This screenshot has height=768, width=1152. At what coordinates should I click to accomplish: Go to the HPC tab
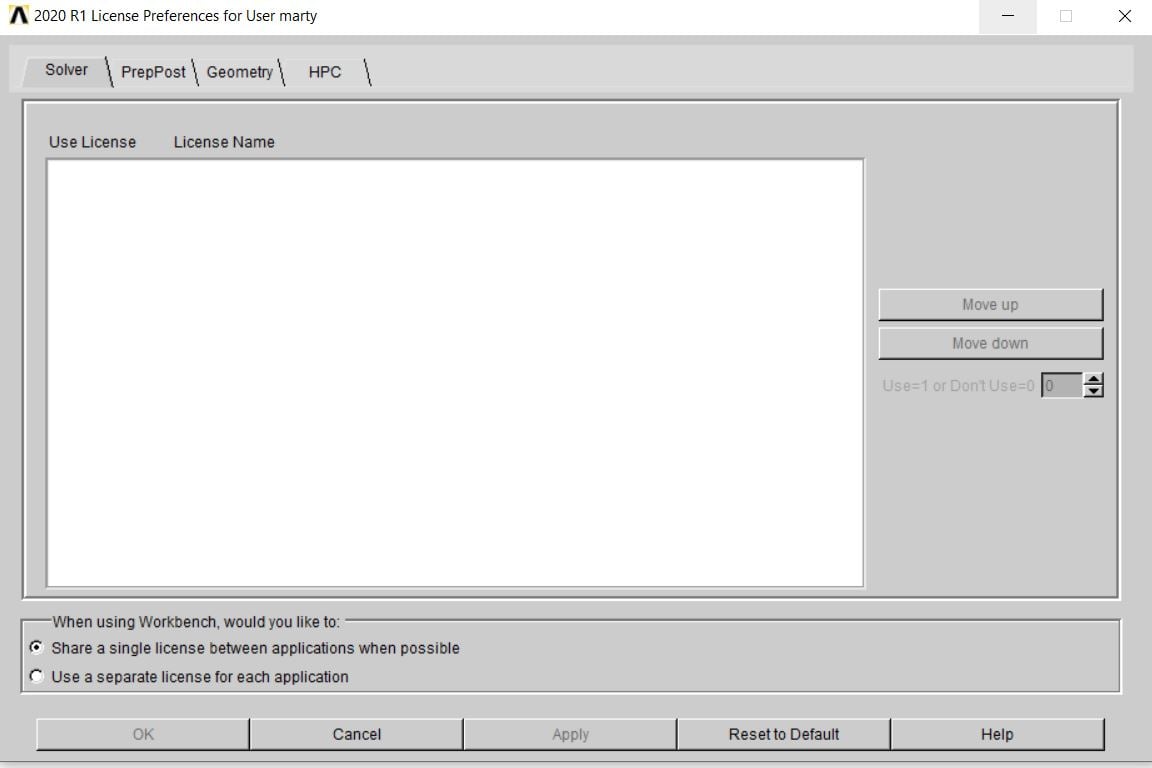click(x=325, y=72)
